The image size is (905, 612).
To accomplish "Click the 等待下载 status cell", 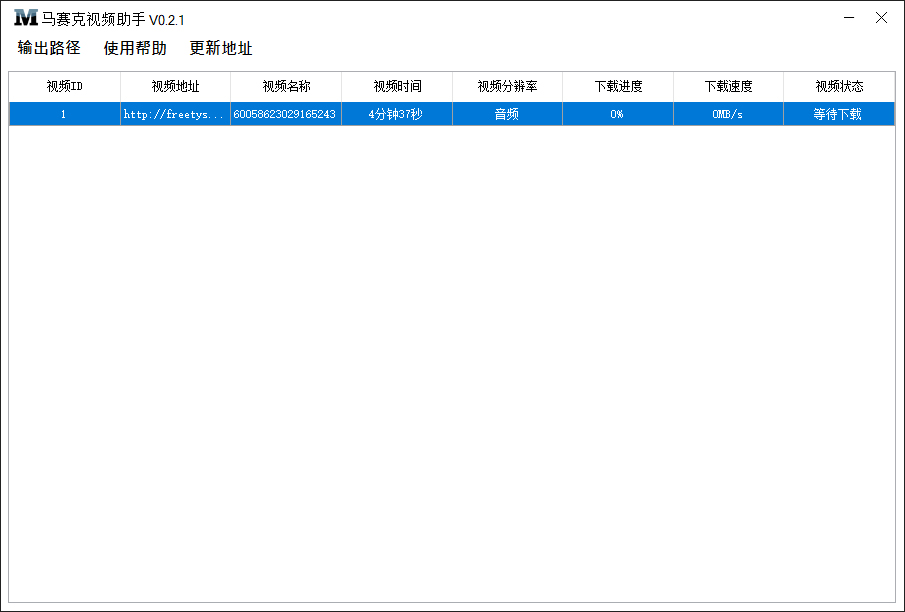I will 838,113.
